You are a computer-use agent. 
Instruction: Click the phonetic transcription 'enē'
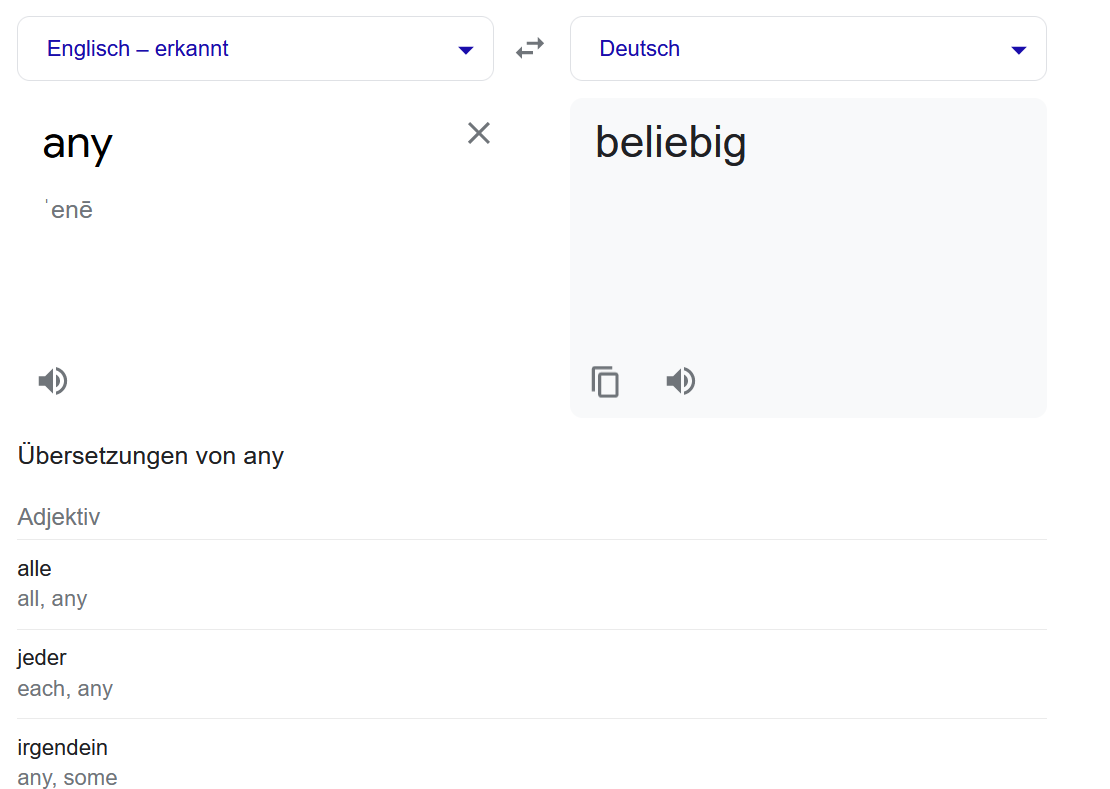point(69,209)
